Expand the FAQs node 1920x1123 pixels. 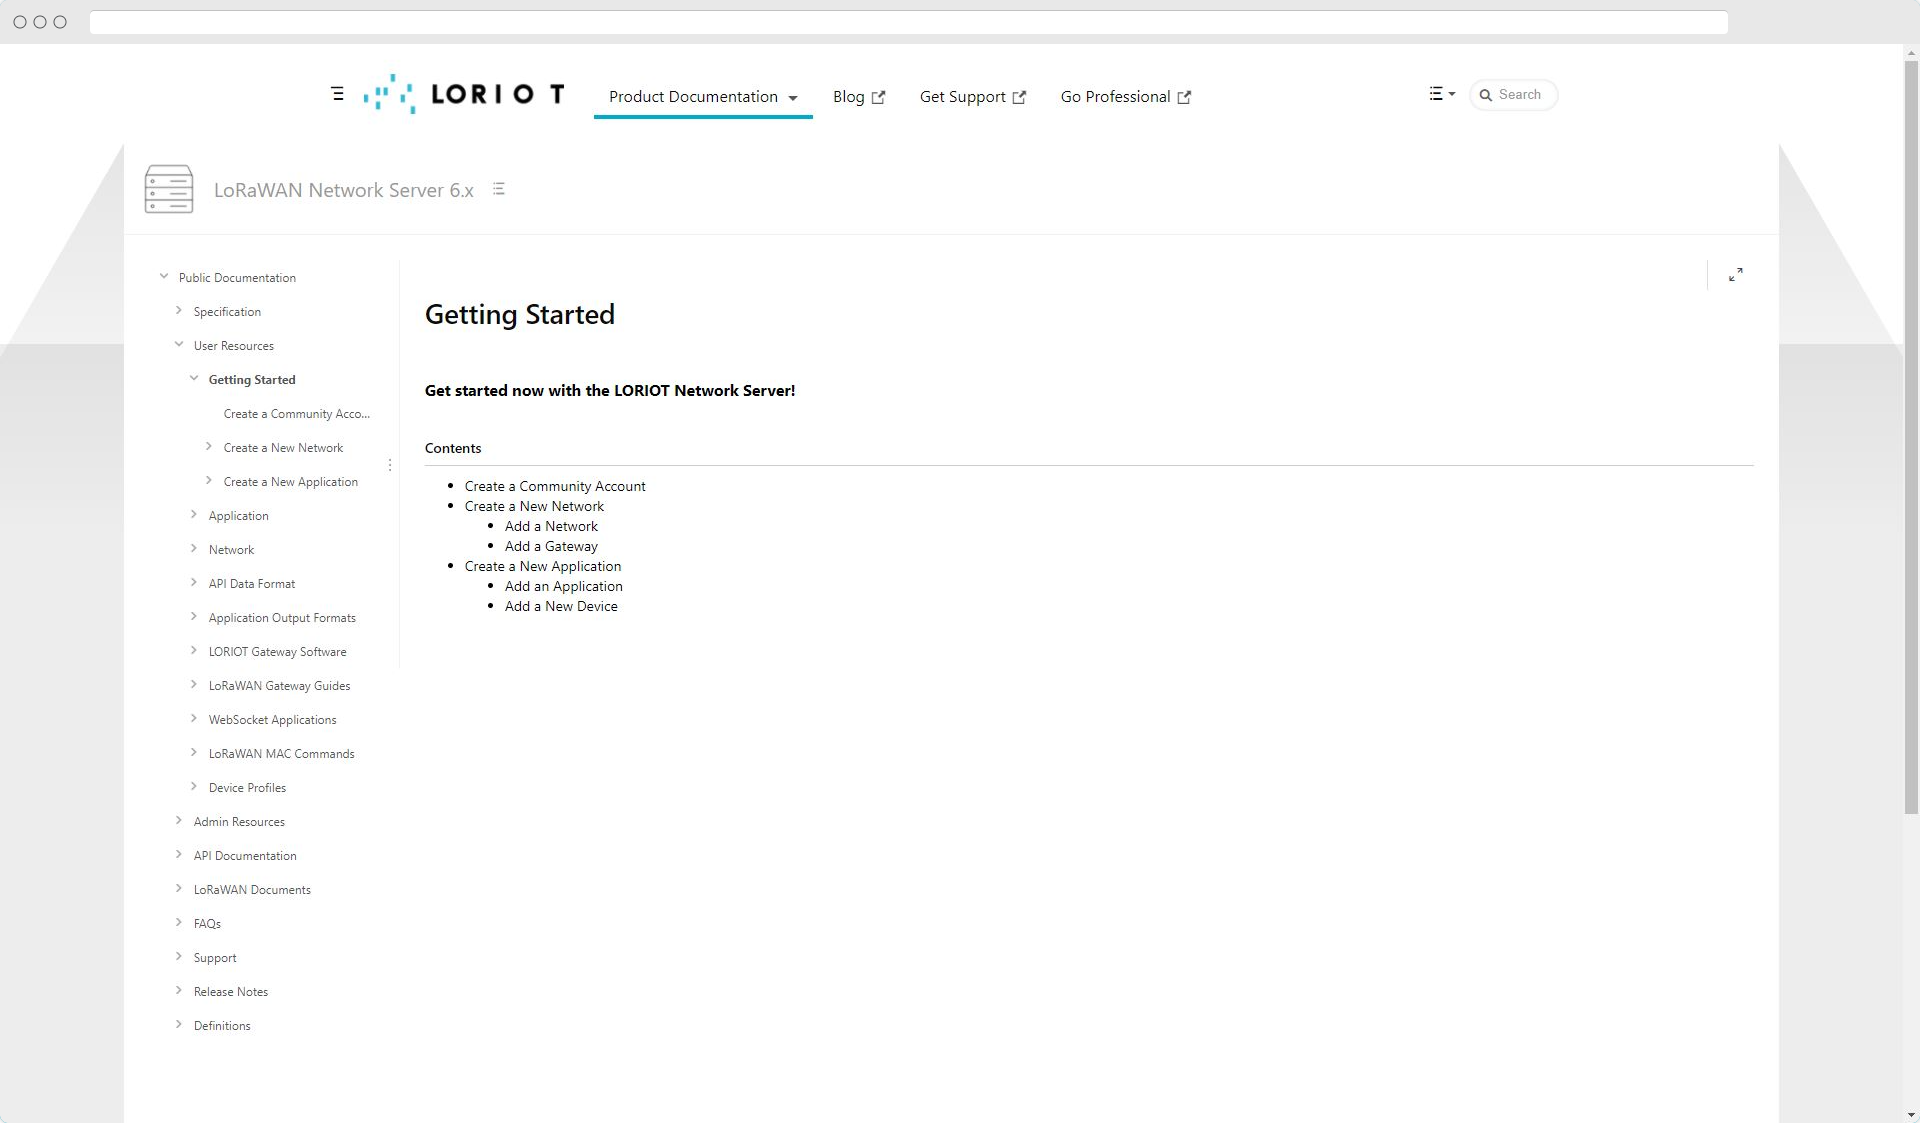click(179, 923)
